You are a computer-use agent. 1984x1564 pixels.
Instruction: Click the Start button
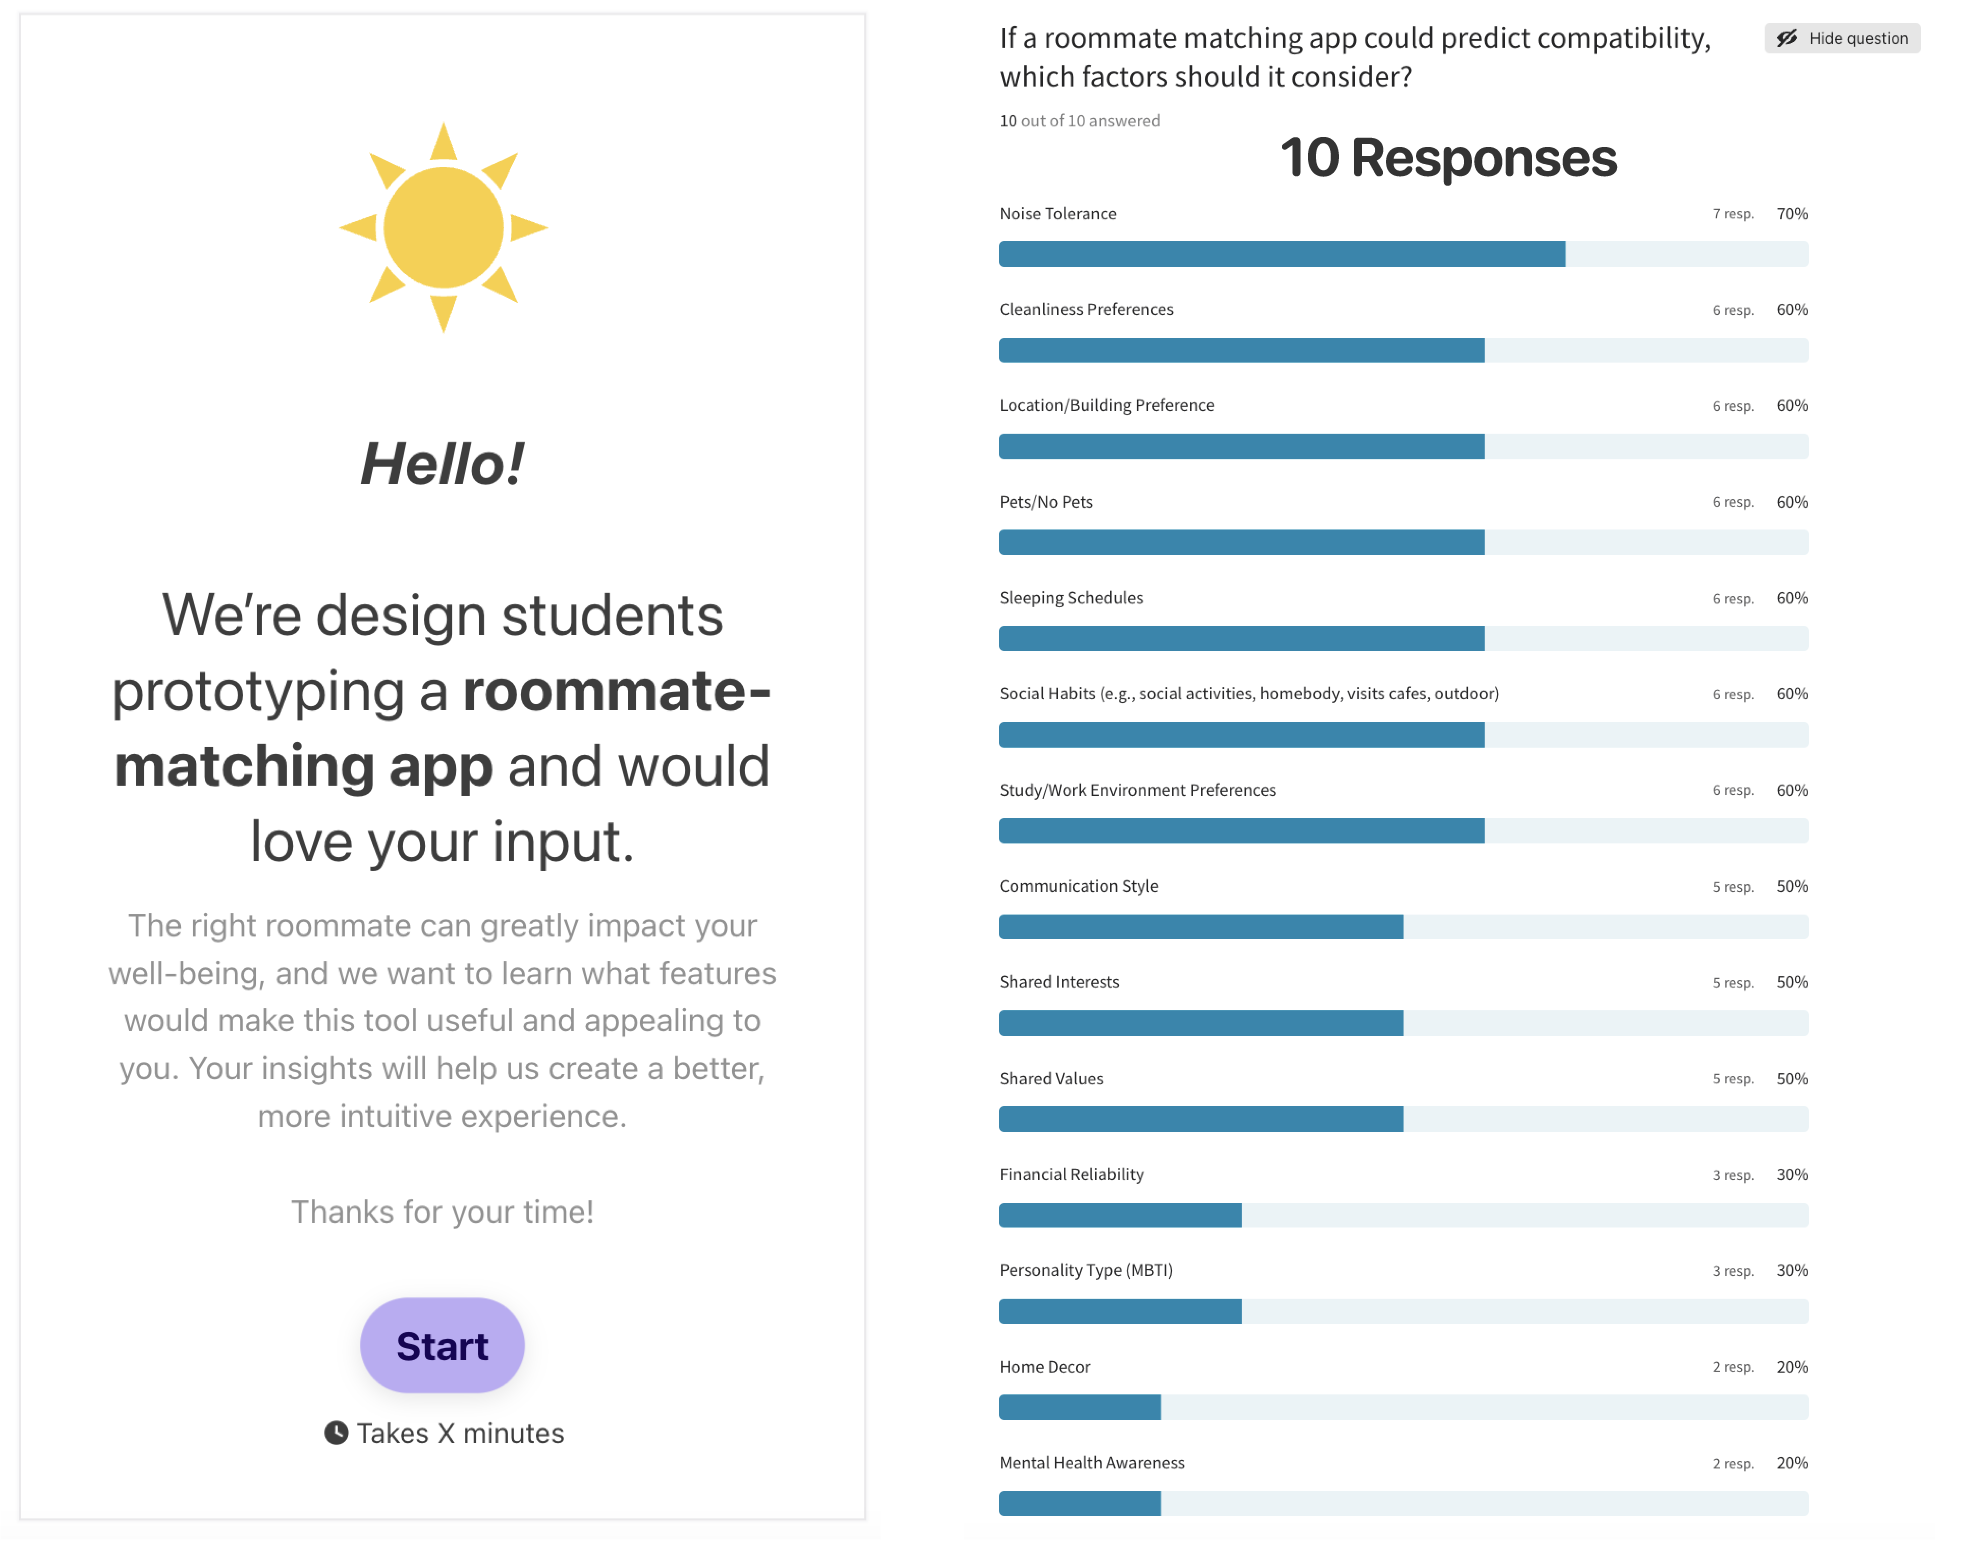(442, 1346)
